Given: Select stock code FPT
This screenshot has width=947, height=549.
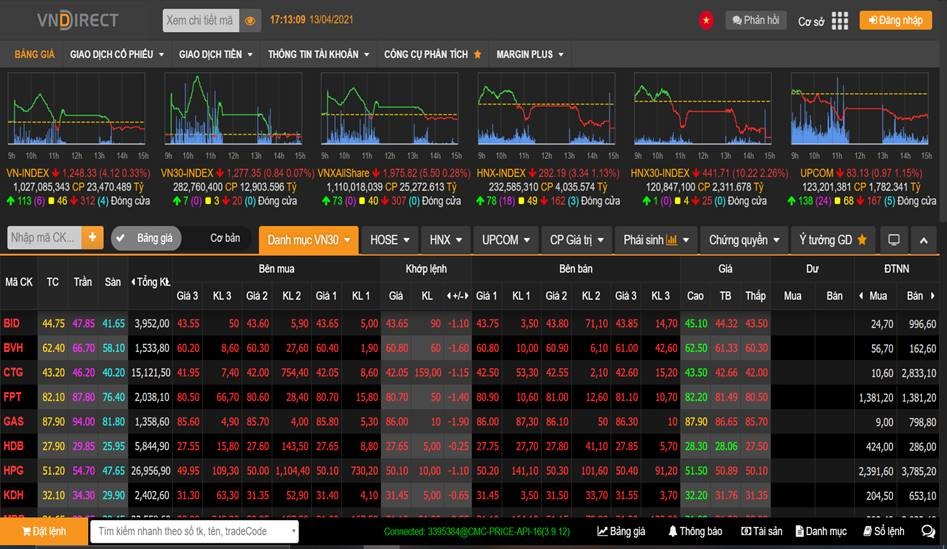Looking at the screenshot, I should (12, 397).
